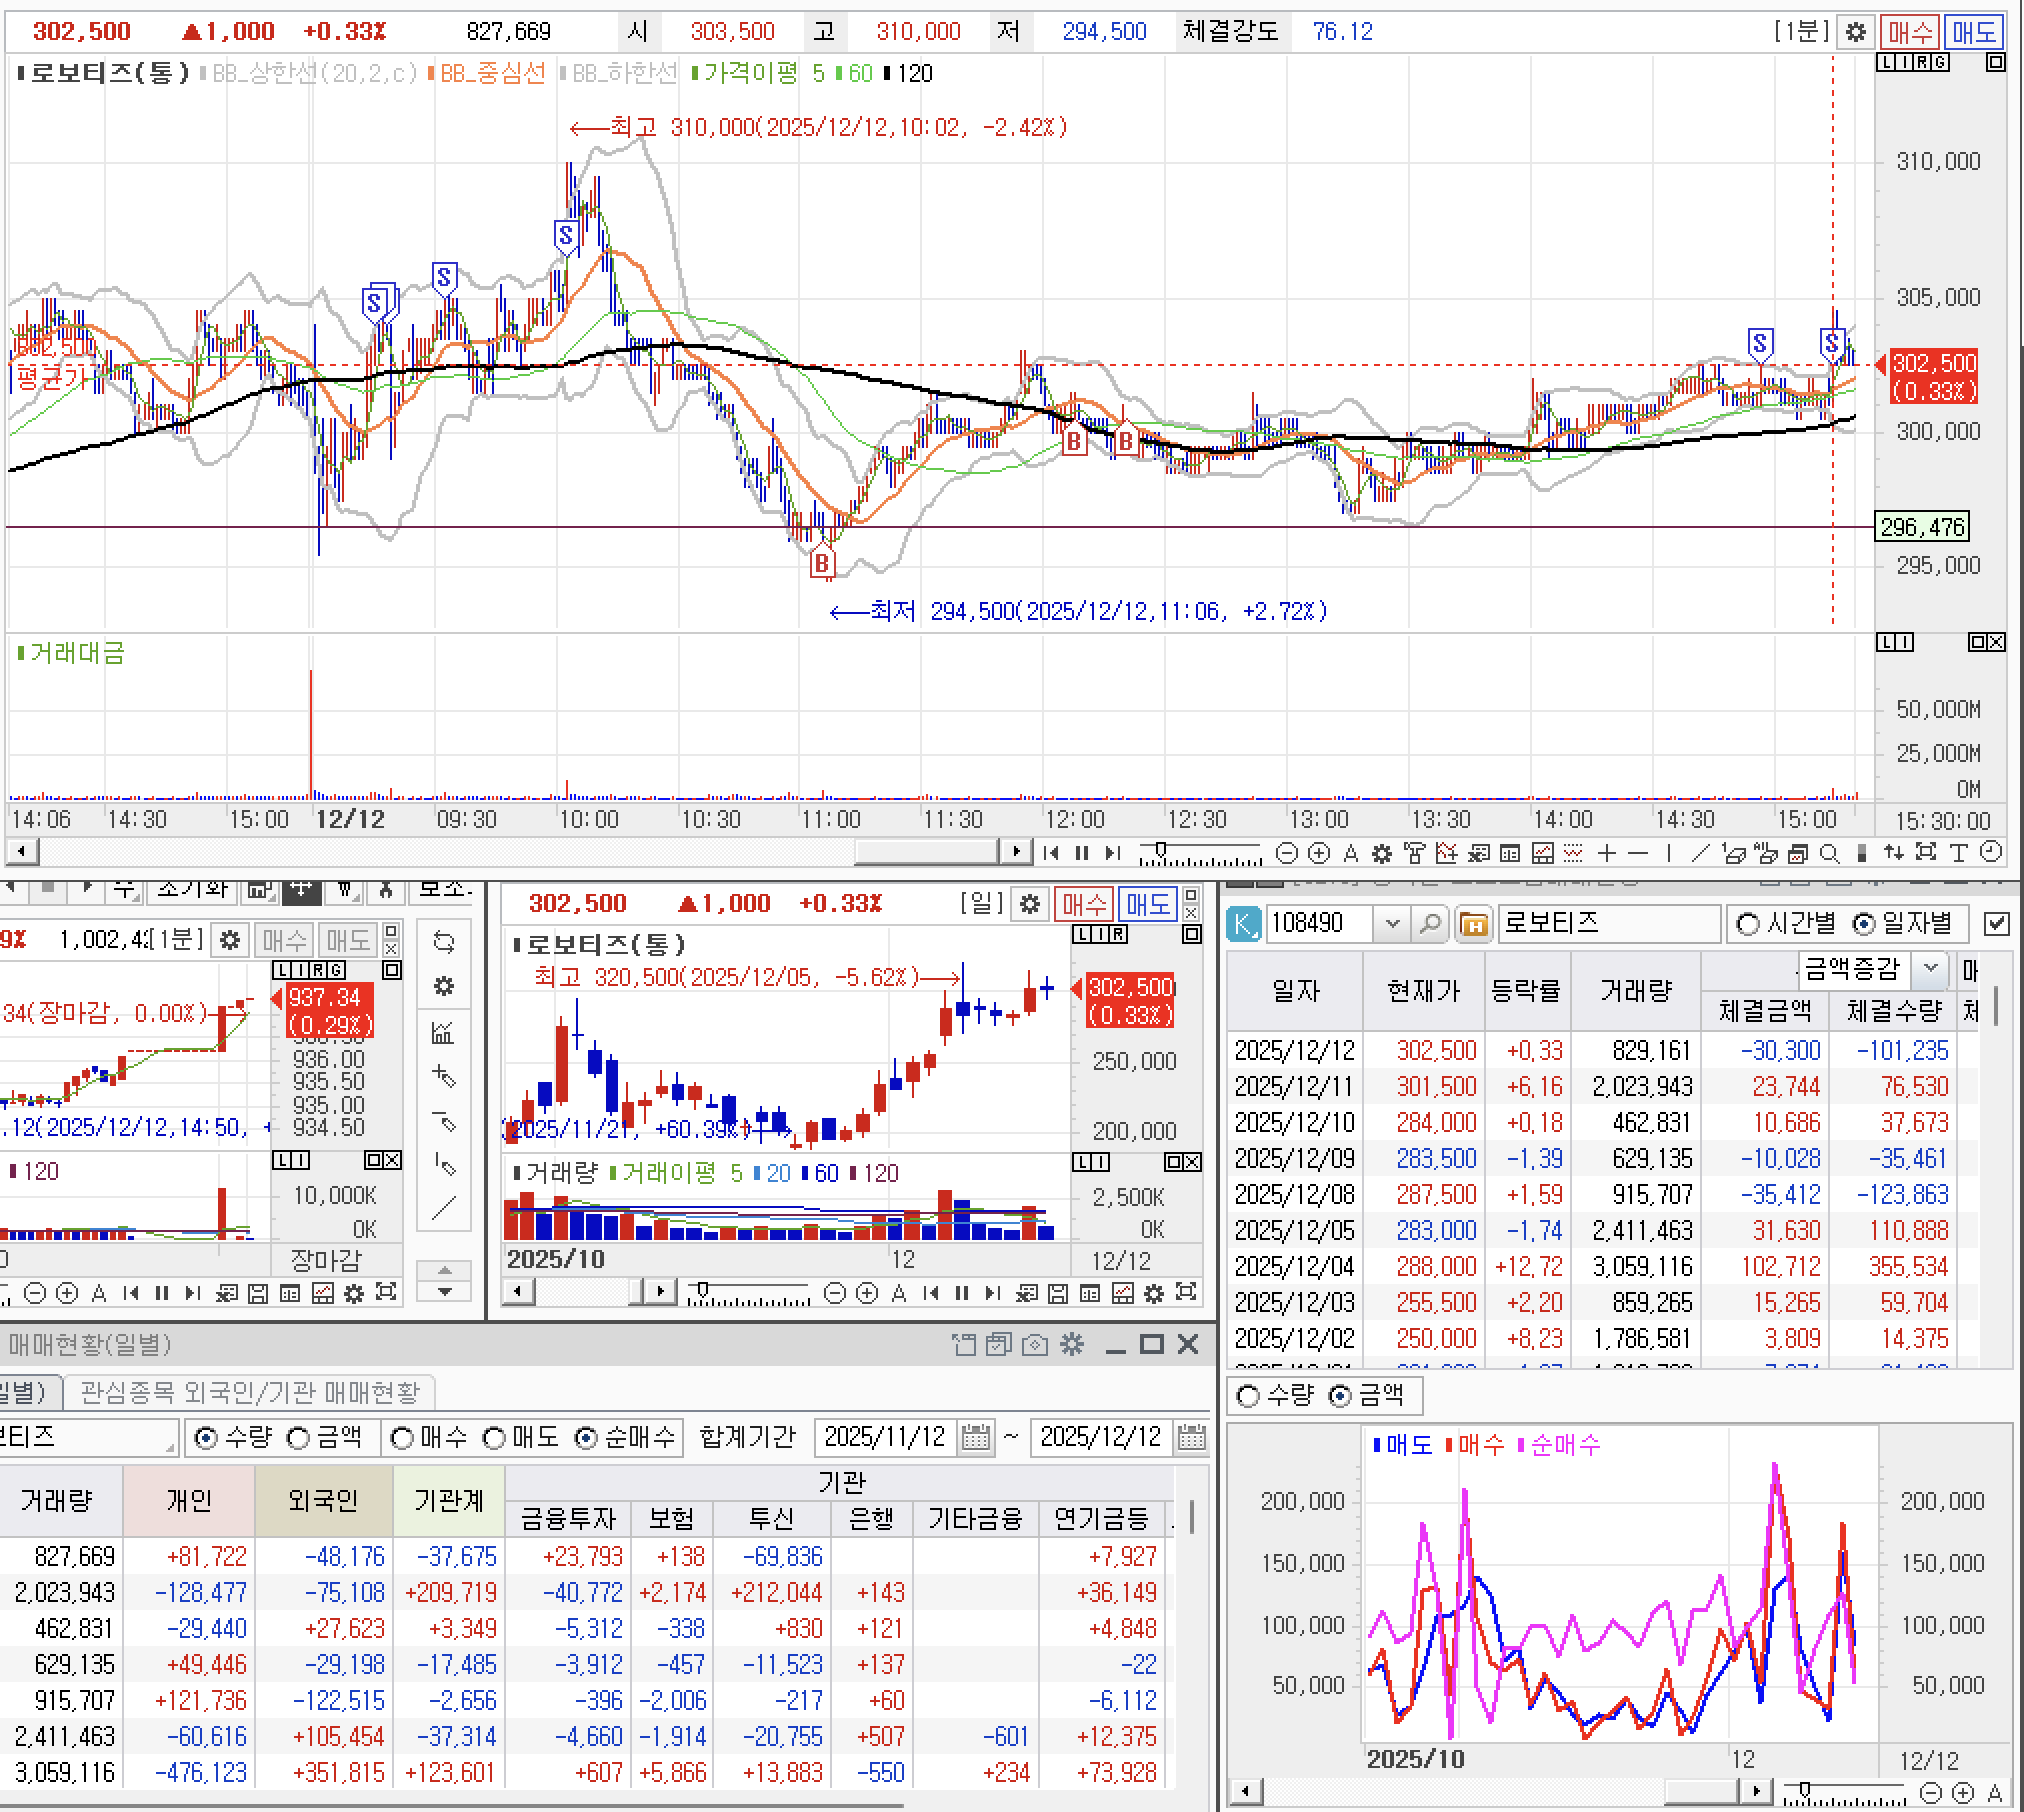Switch to 관심종목 외국인/기관 매매현황 tab

coord(250,1392)
